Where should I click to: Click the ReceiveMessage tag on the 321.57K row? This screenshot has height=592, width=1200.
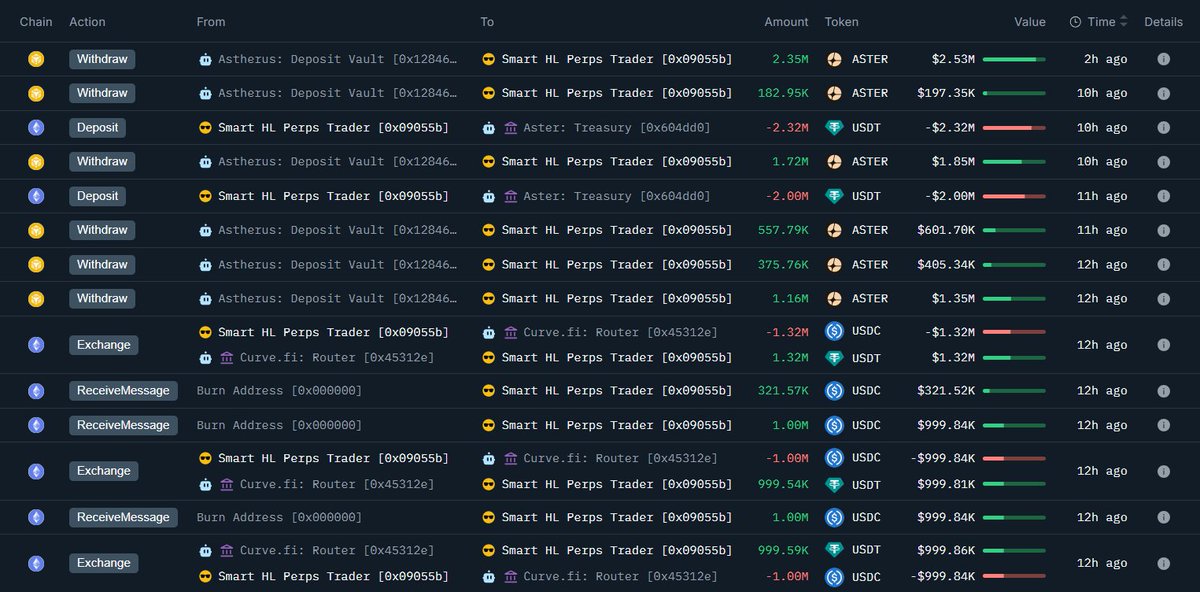click(123, 391)
